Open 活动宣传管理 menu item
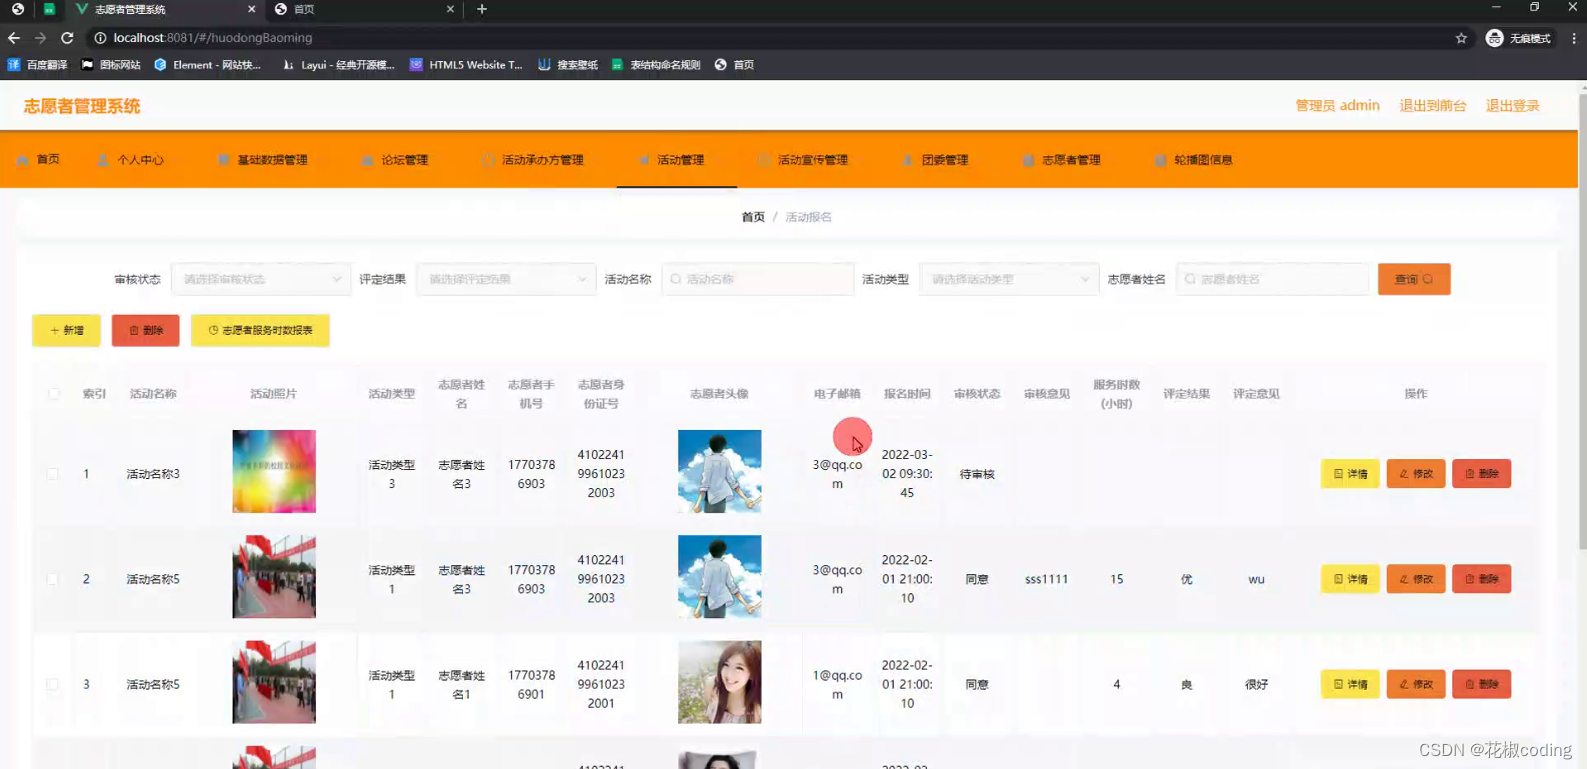Screen dimensions: 1587x769 803,160
